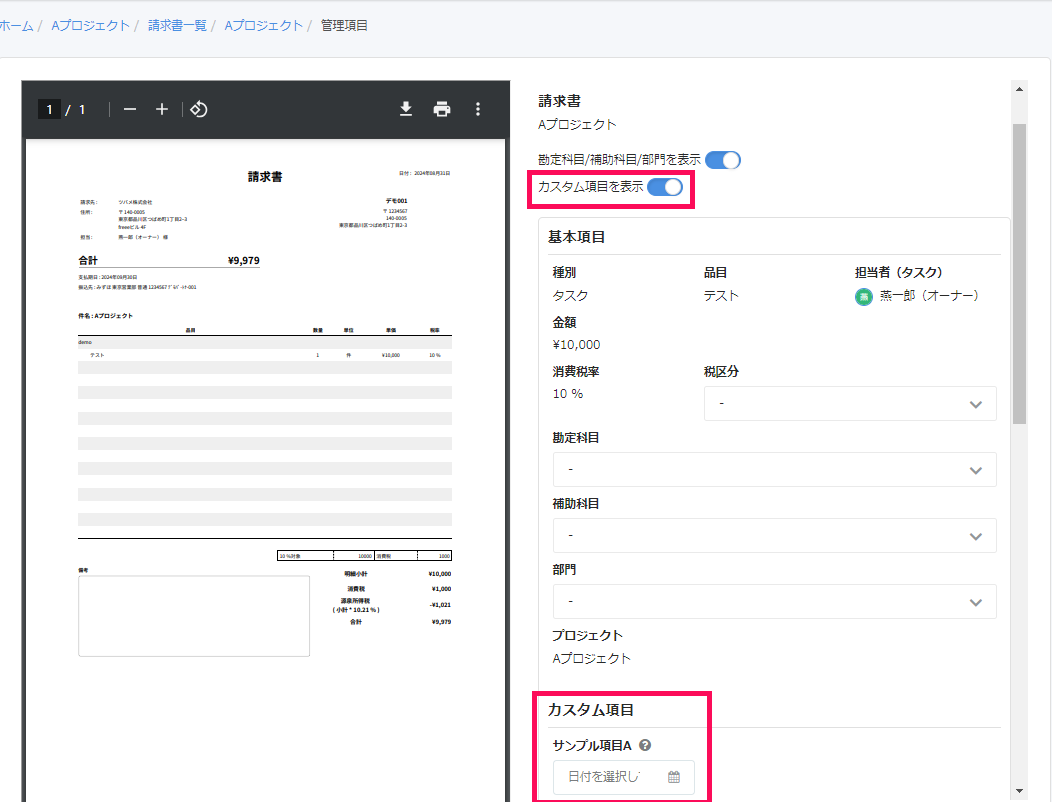Open second Aプロジェクト breadcrumb after 請求書一覧

264,26
